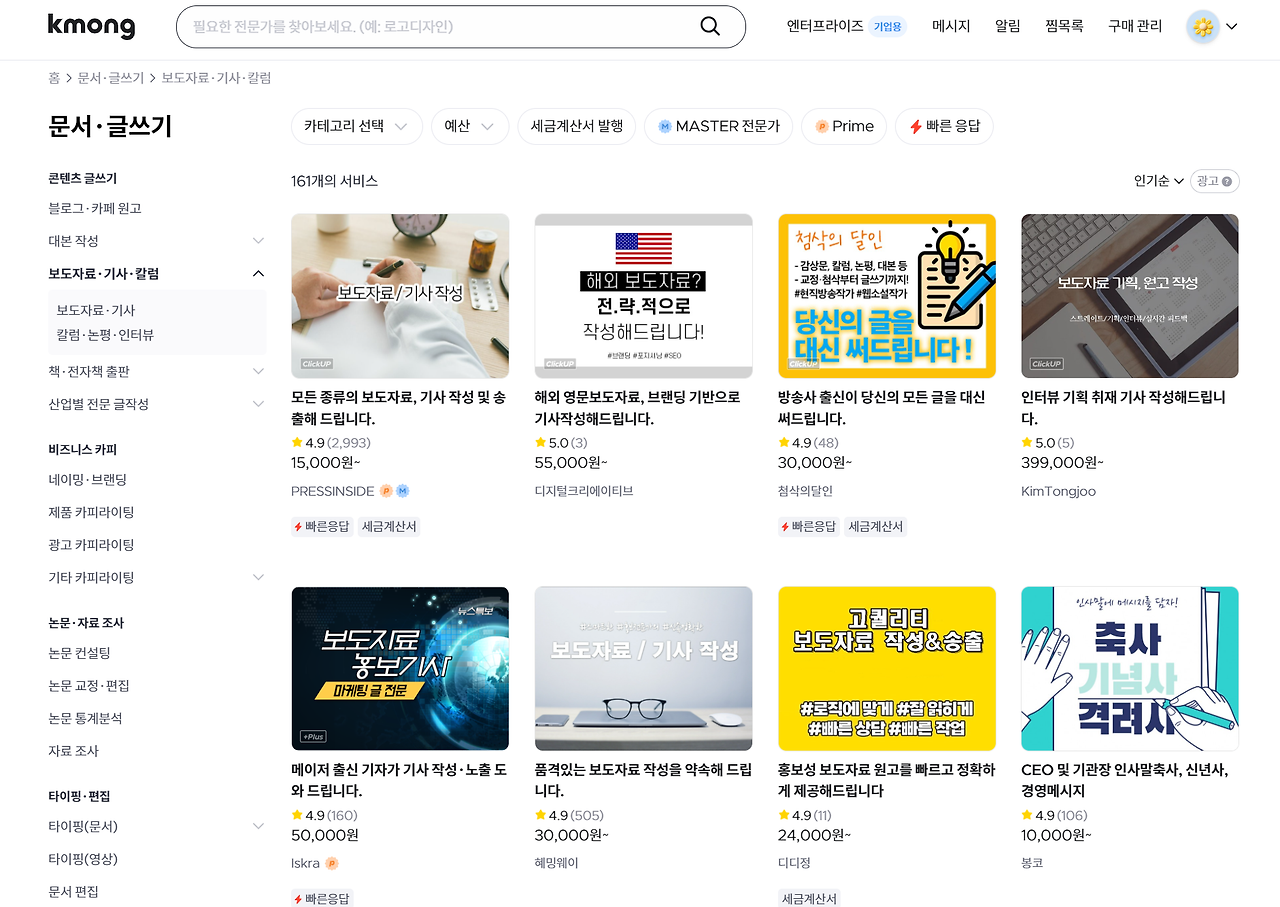
Task: Click seller name Iskra
Action: 305,863
